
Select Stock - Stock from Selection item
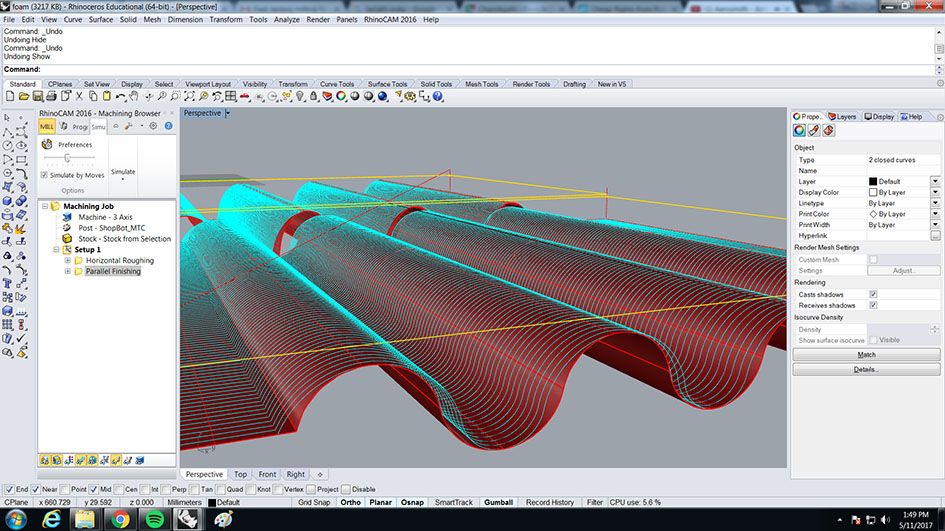click(124, 239)
